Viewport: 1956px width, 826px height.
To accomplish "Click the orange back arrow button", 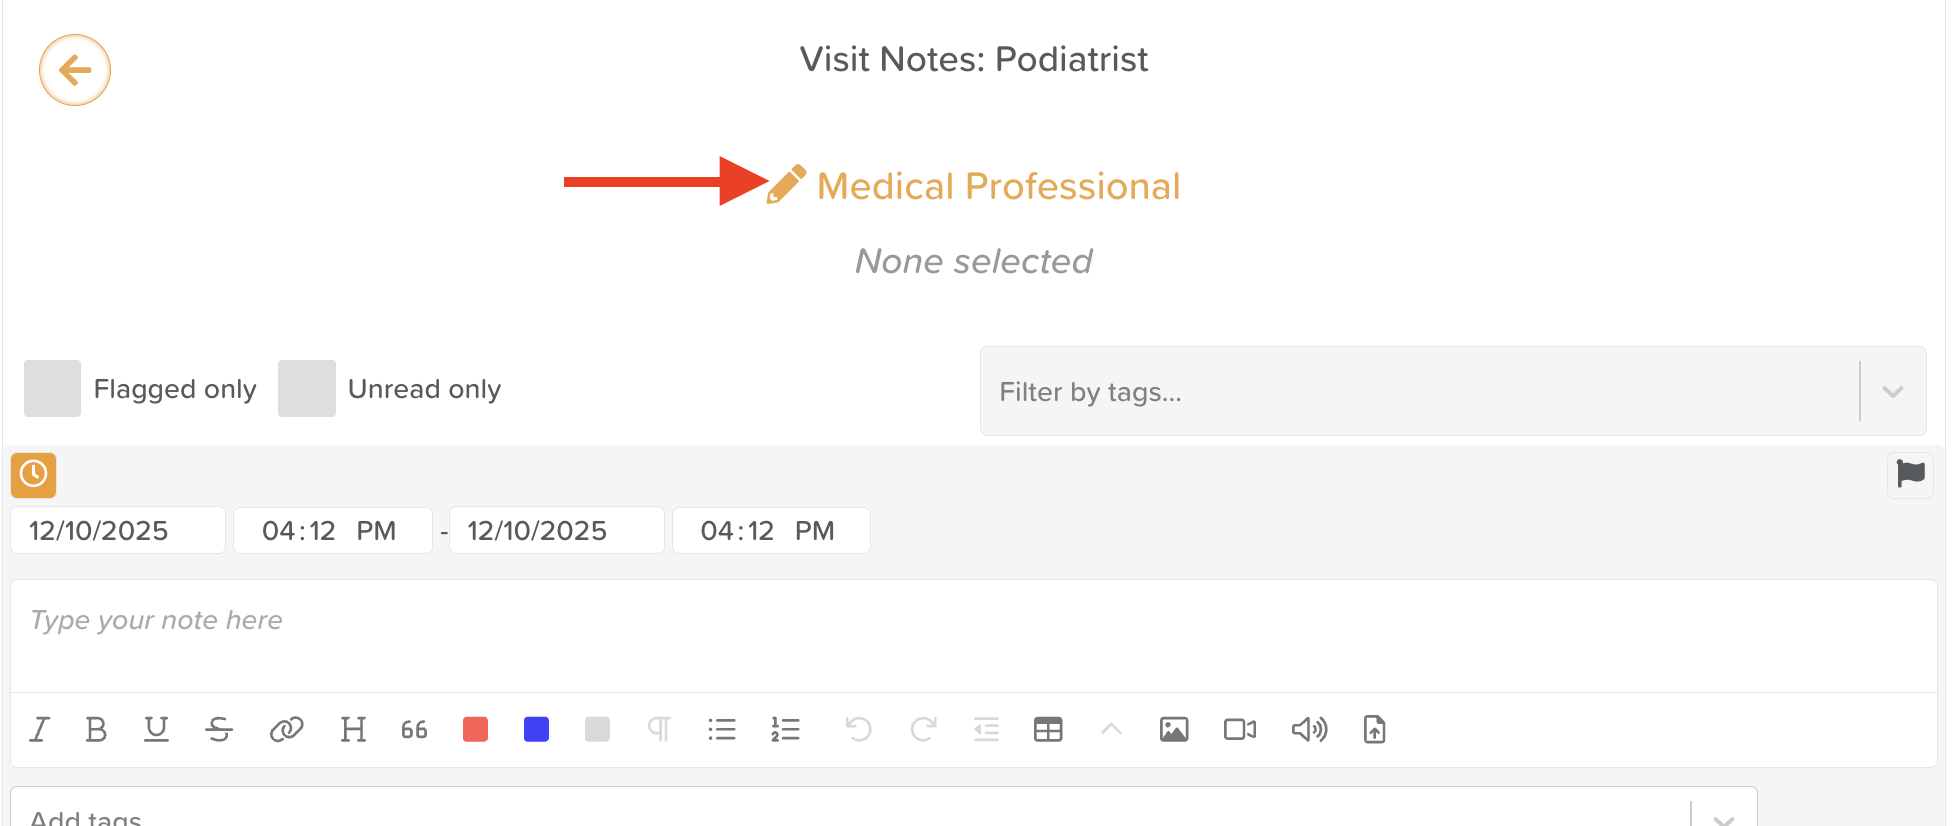I will click(x=75, y=70).
